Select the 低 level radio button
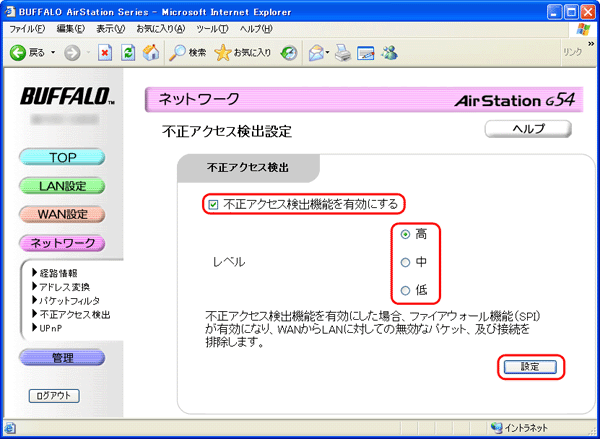 tap(405, 291)
